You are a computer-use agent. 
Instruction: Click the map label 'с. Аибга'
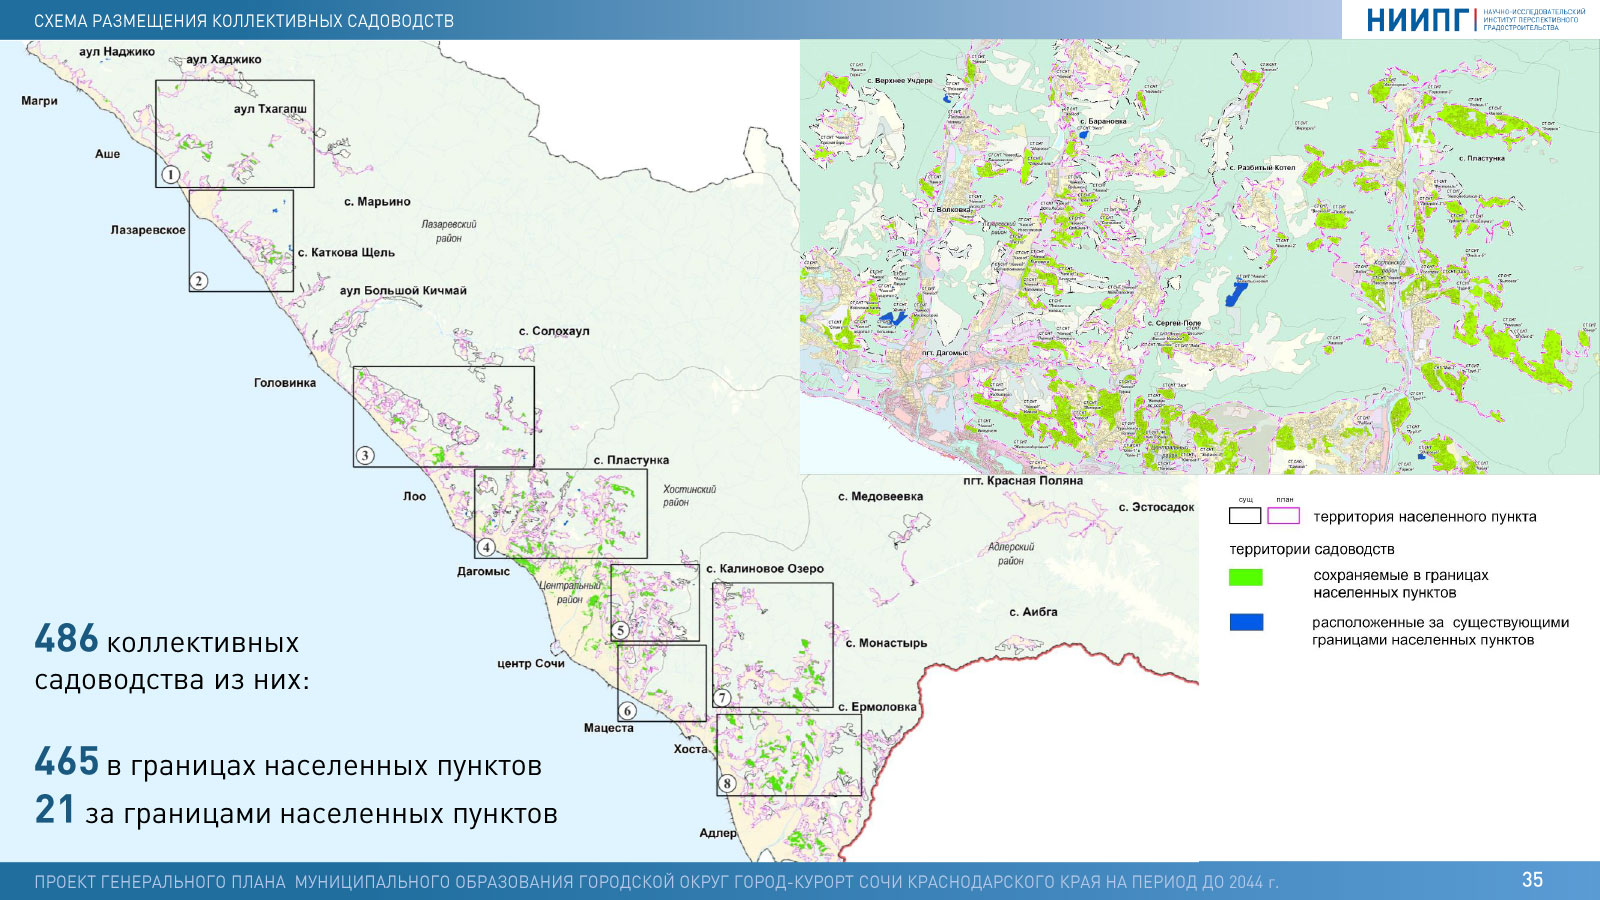click(x=1033, y=612)
